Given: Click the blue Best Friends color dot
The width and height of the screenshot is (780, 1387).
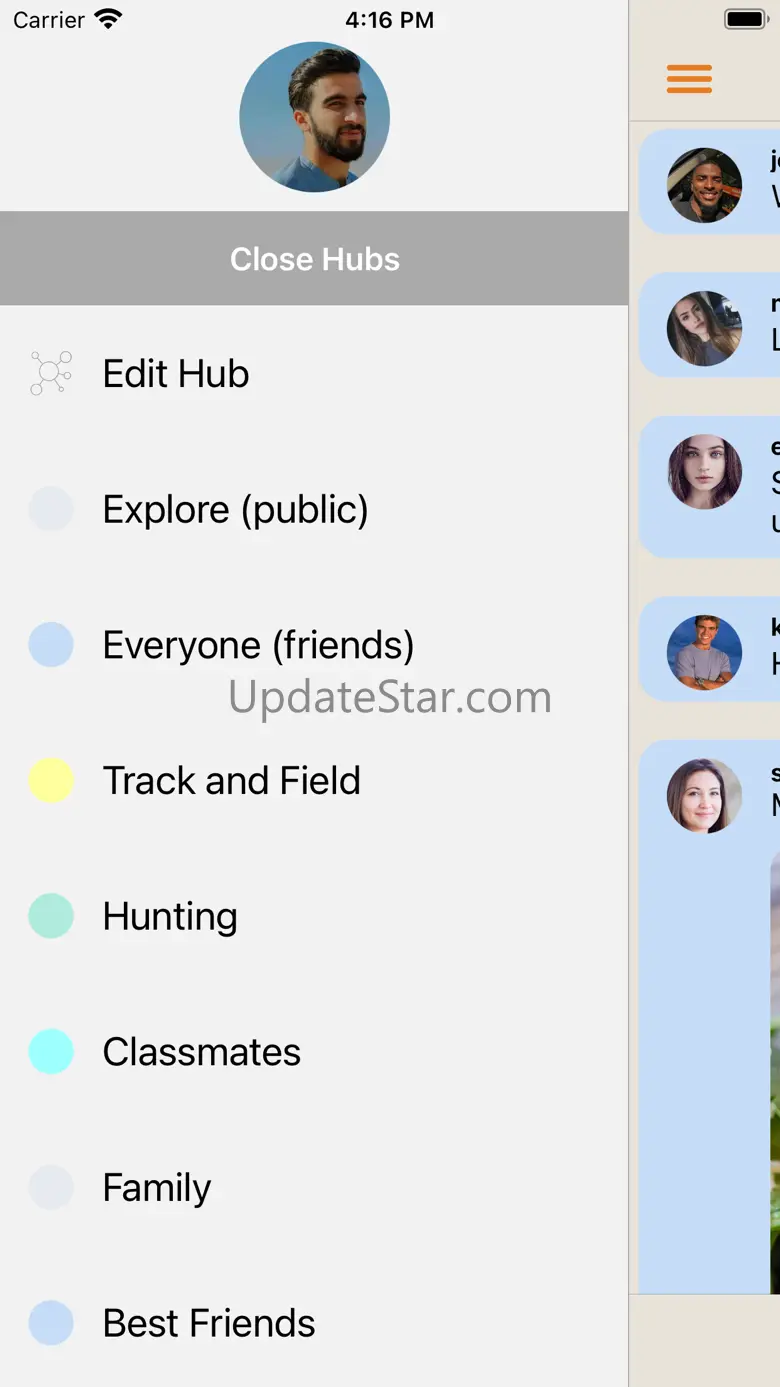Looking at the screenshot, I should [x=51, y=1323].
